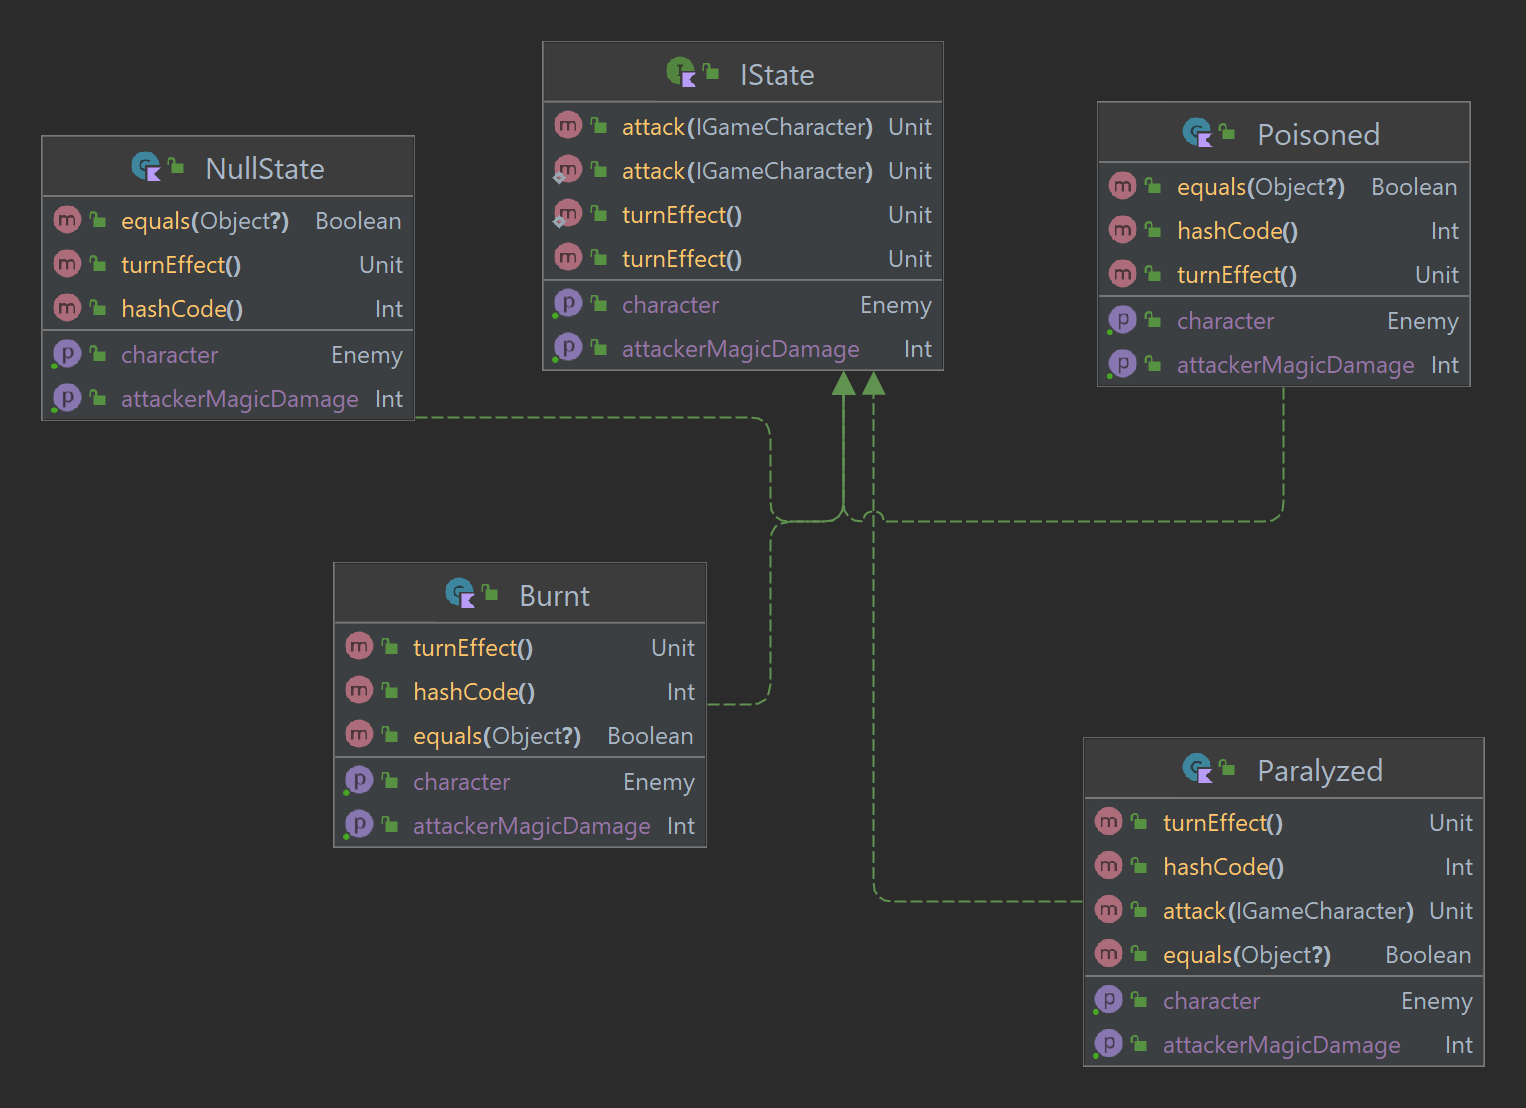
Task: Select character property in Paralyzed
Action: coord(1211,1001)
